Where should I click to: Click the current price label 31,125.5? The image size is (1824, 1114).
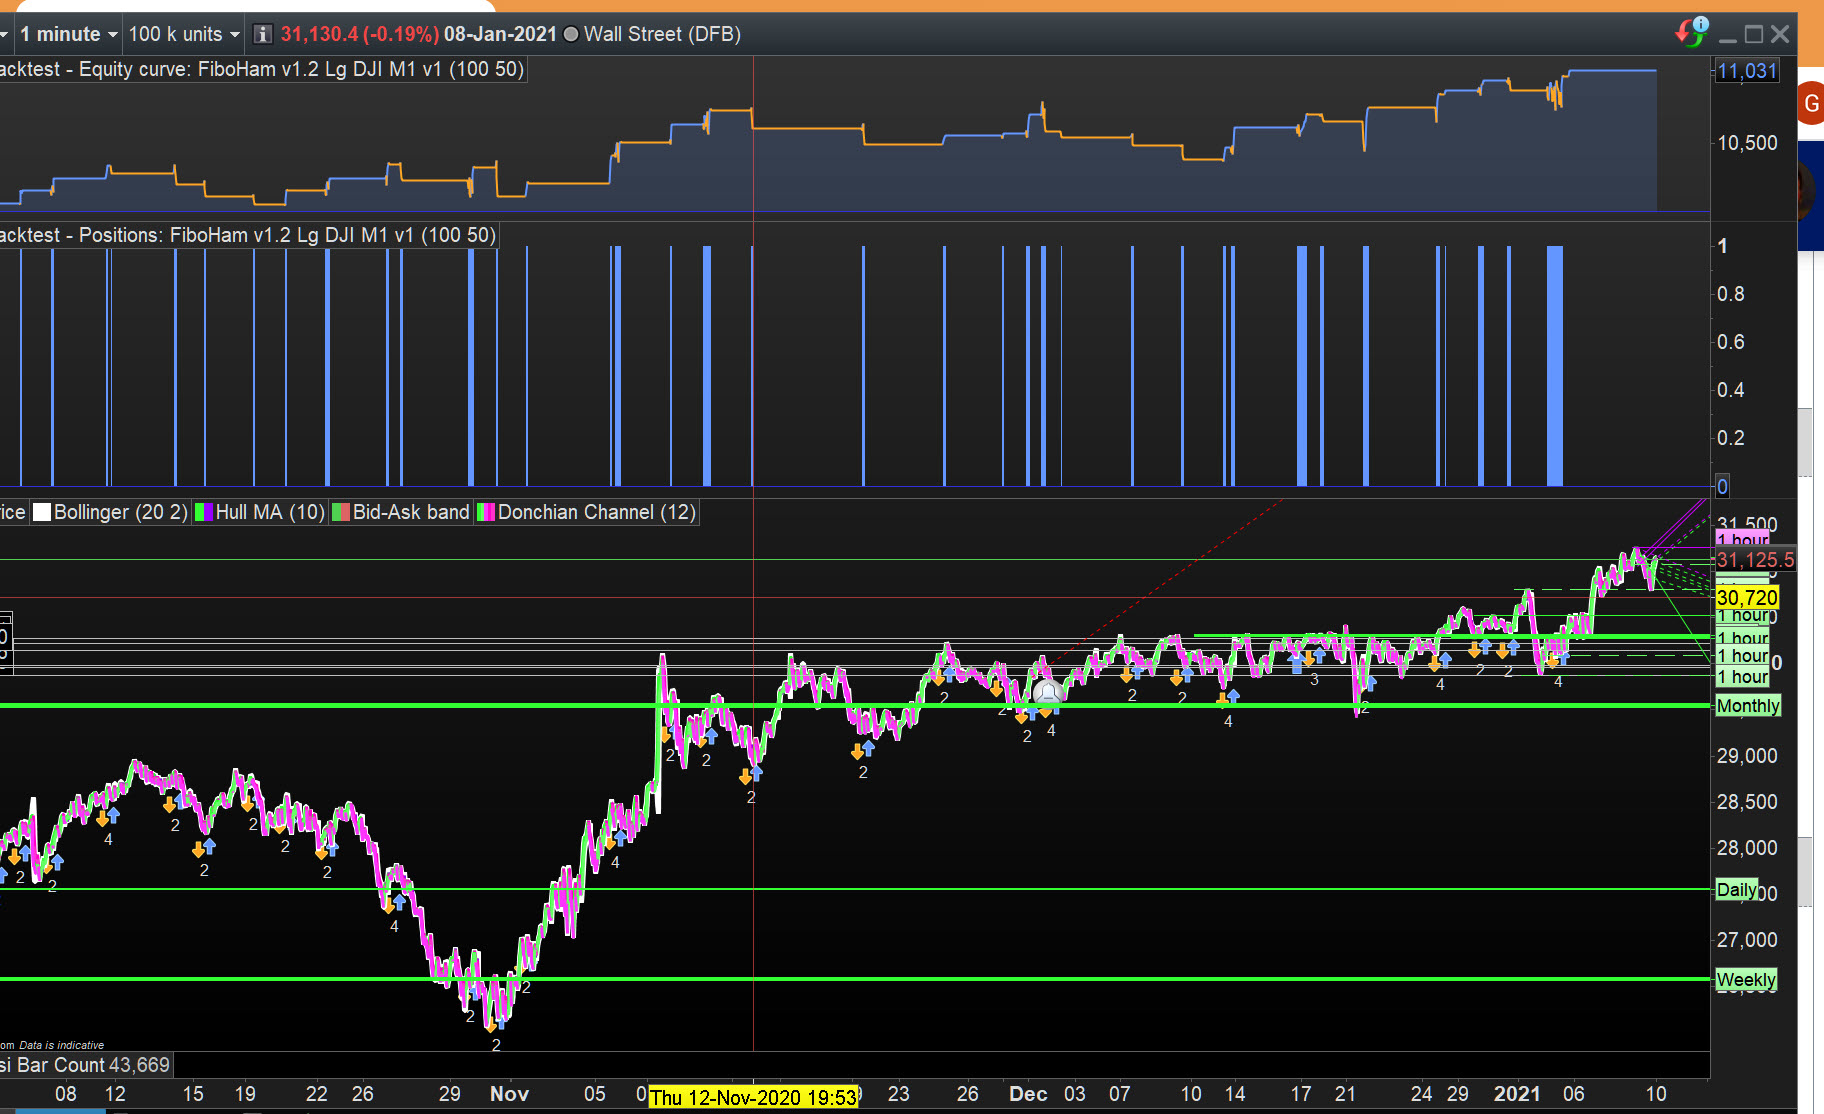(1755, 560)
